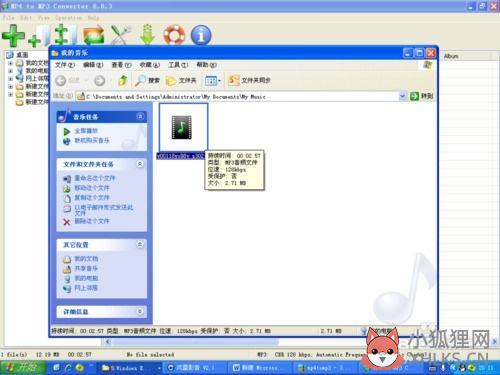The height and width of the screenshot is (375, 500).
Task: Click the 开始 Start button on taskbar
Action: tap(22, 367)
